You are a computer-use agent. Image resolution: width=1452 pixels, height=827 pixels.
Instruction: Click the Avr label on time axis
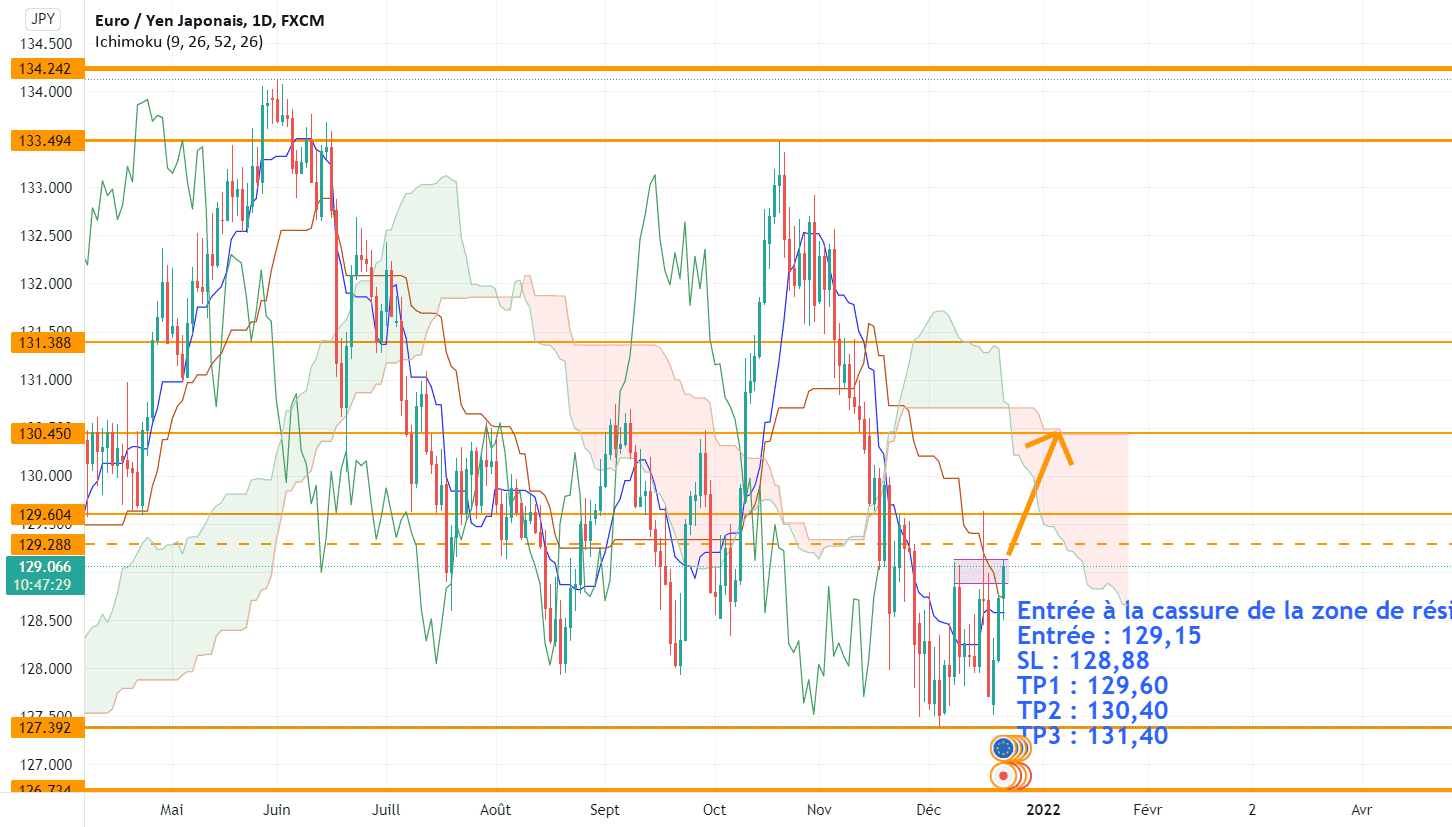(x=1360, y=809)
